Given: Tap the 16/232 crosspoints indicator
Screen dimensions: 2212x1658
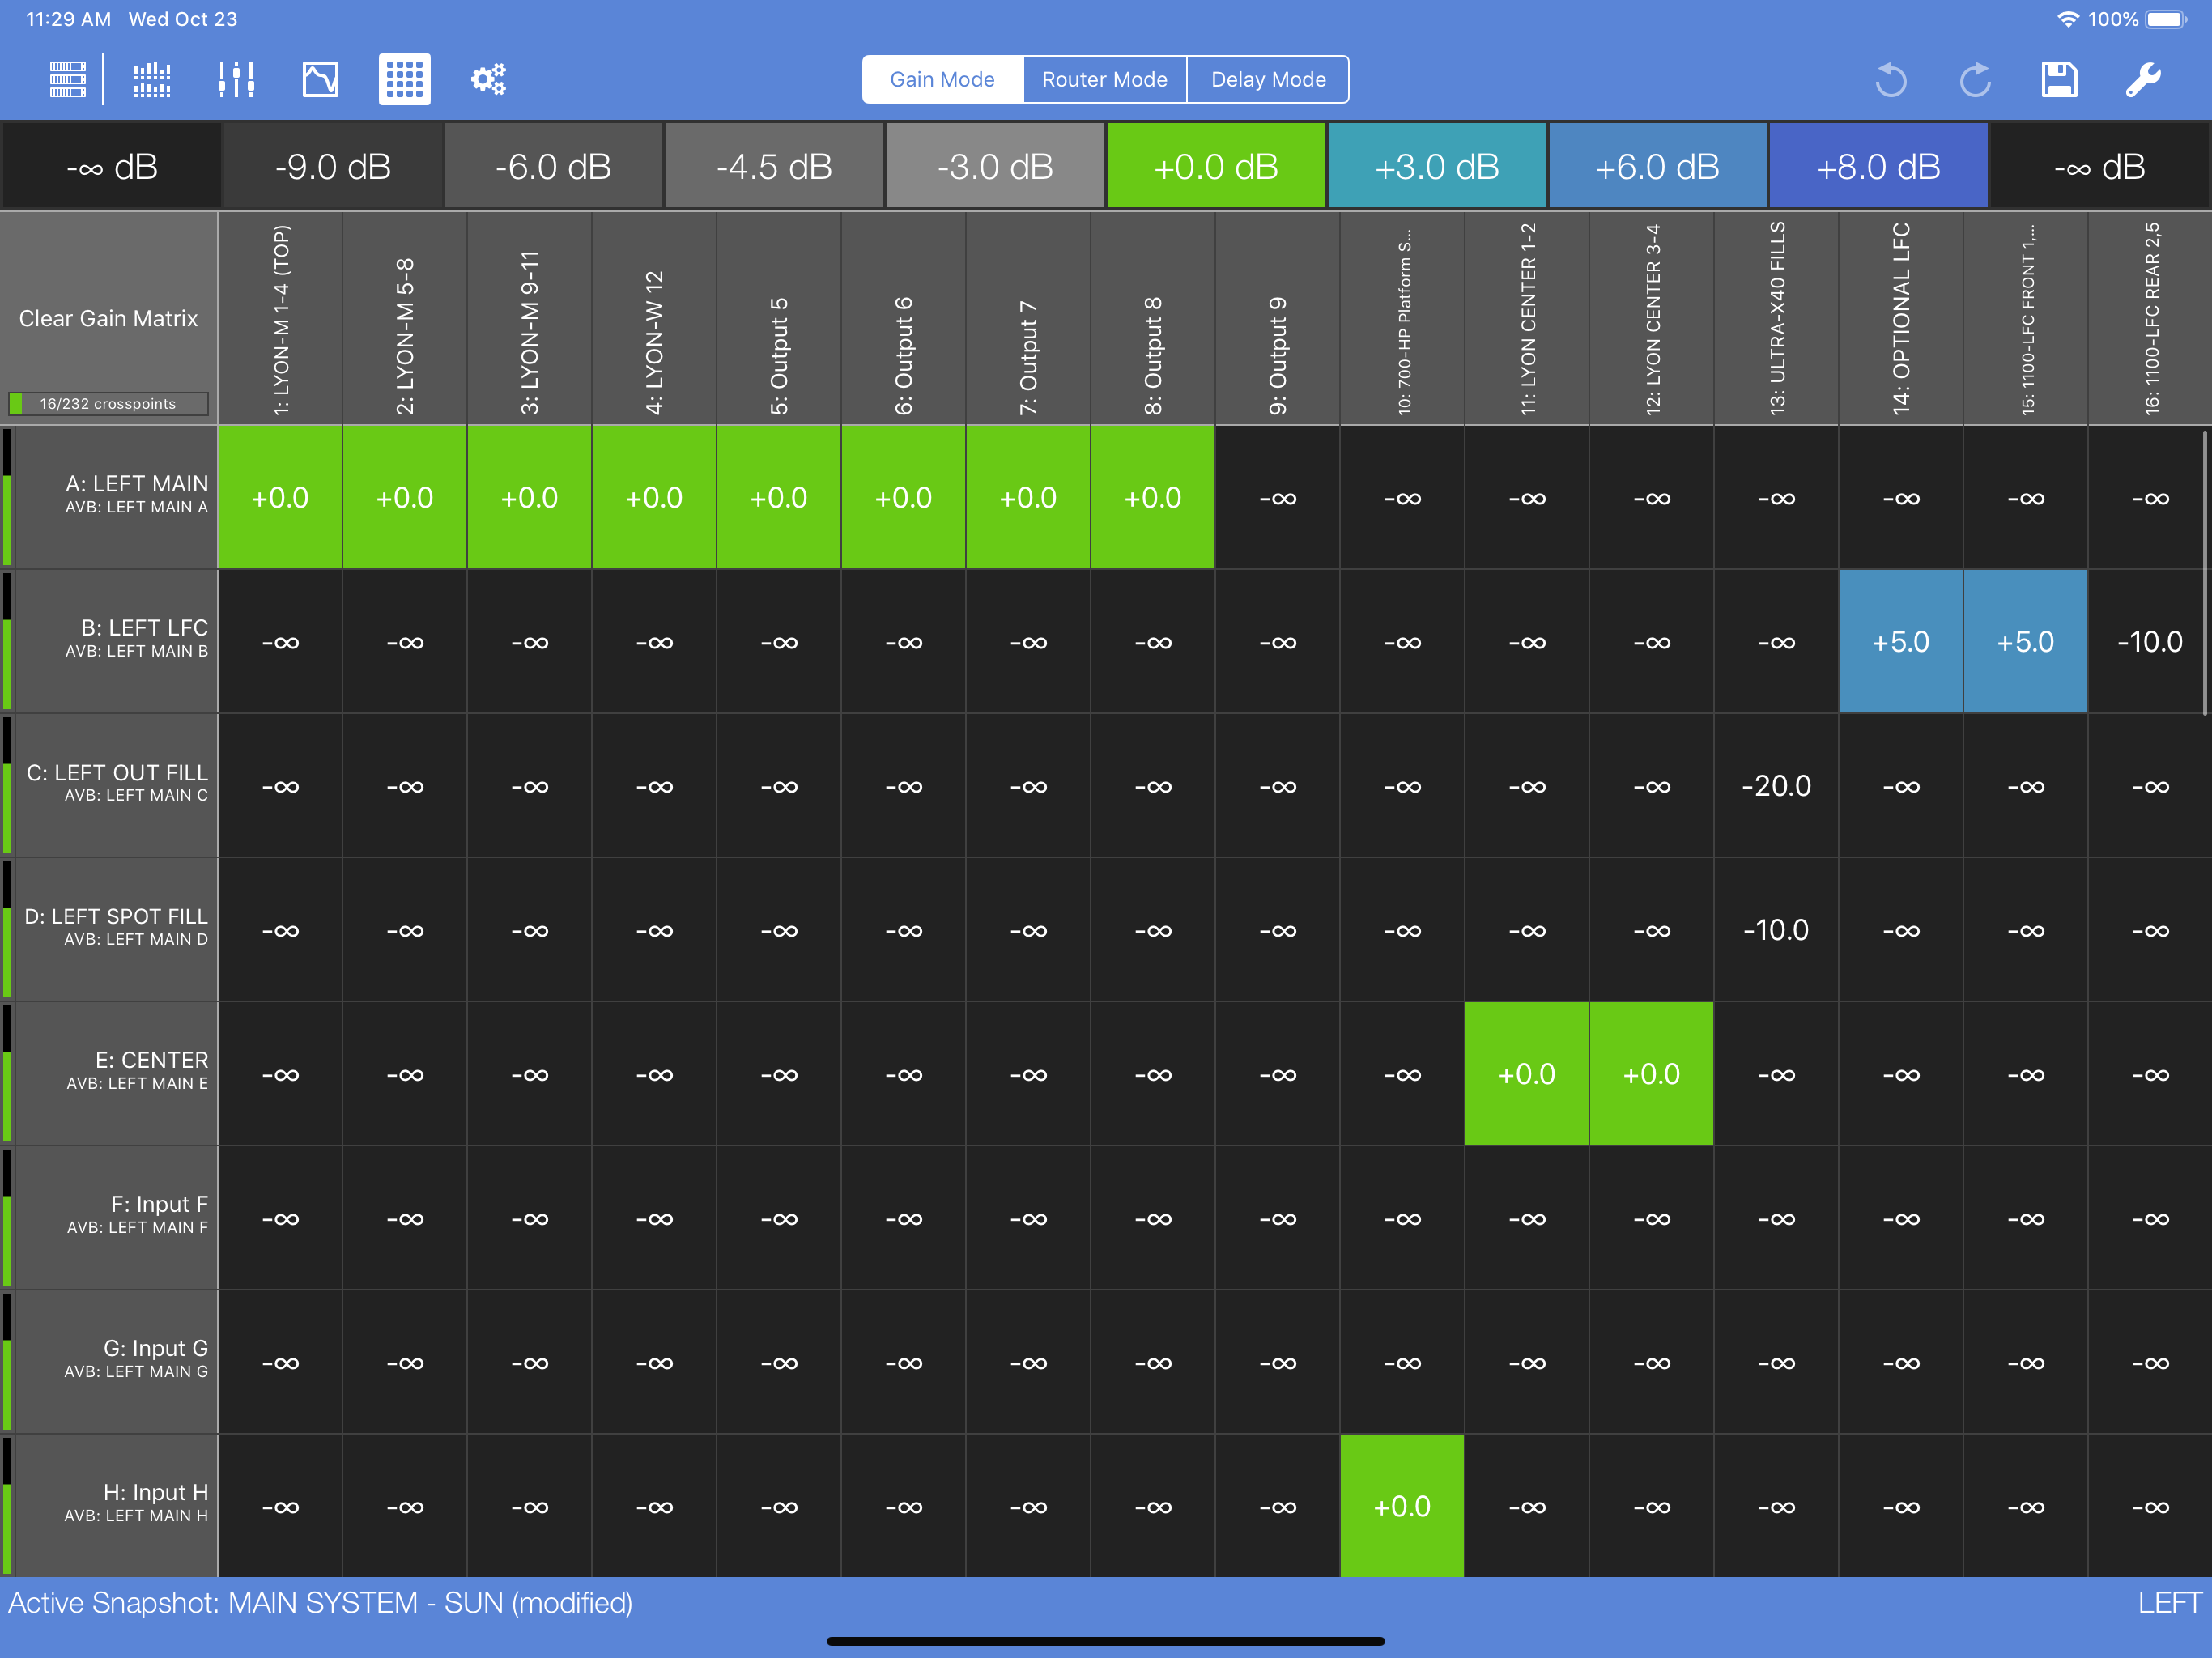Looking at the screenshot, I should [108, 403].
